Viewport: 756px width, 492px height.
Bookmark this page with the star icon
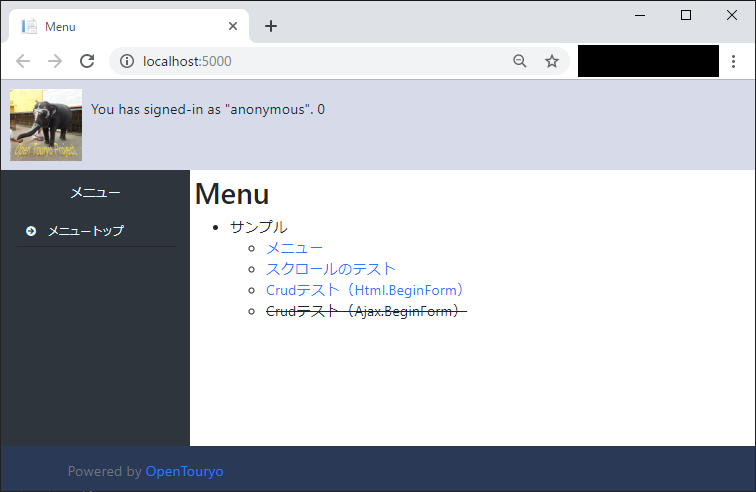[551, 61]
